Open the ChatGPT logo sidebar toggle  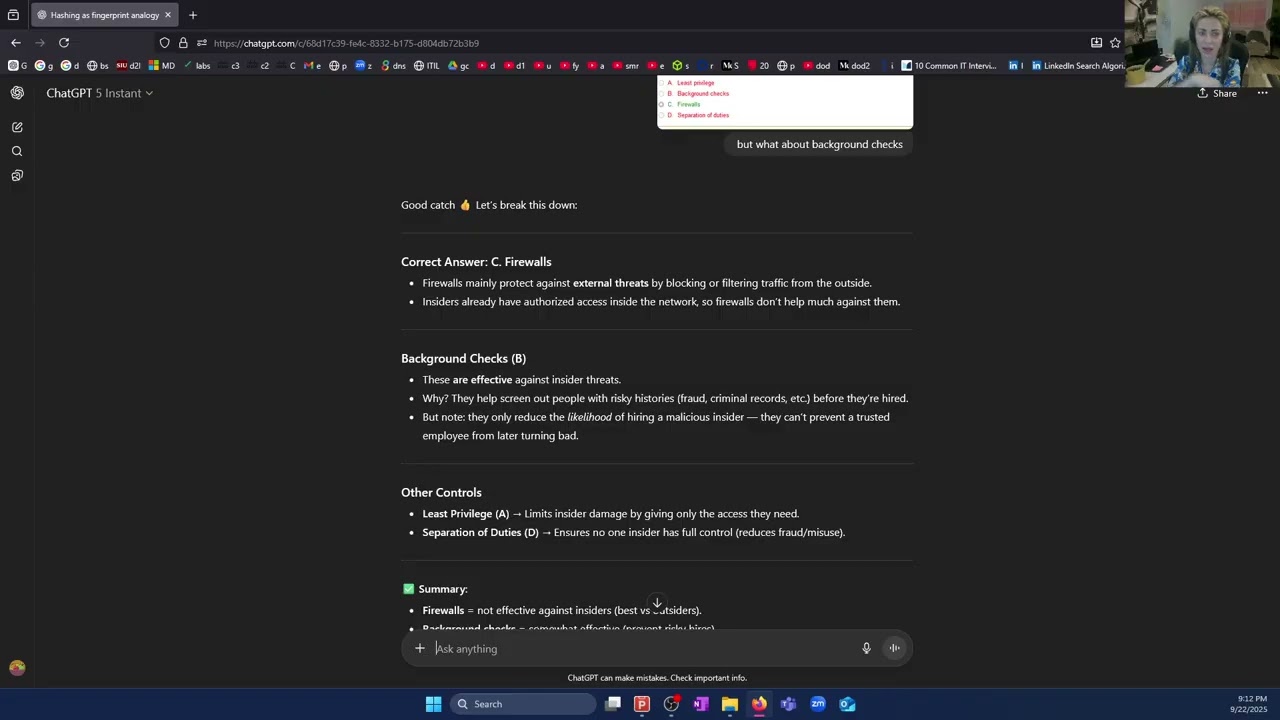pos(17,93)
